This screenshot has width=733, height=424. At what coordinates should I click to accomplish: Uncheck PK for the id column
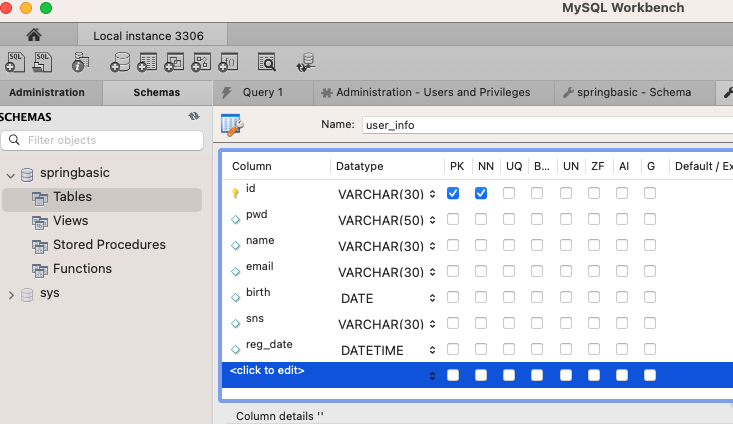tap(453, 193)
